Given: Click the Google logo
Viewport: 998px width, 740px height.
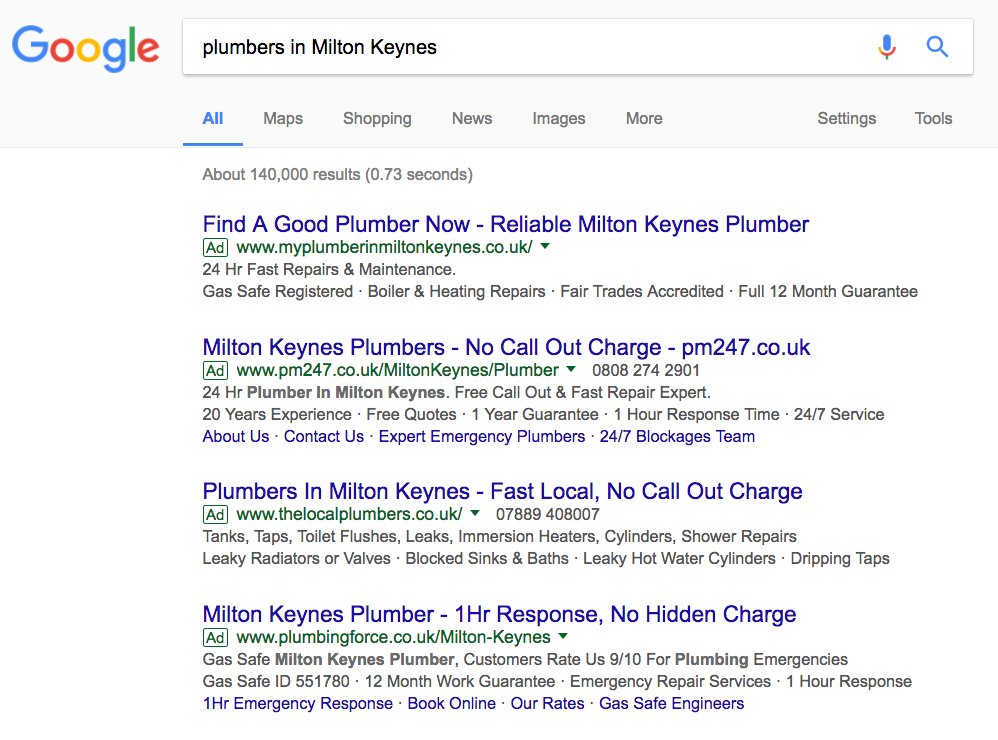Looking at the screenshot, I should pos(86,47).
